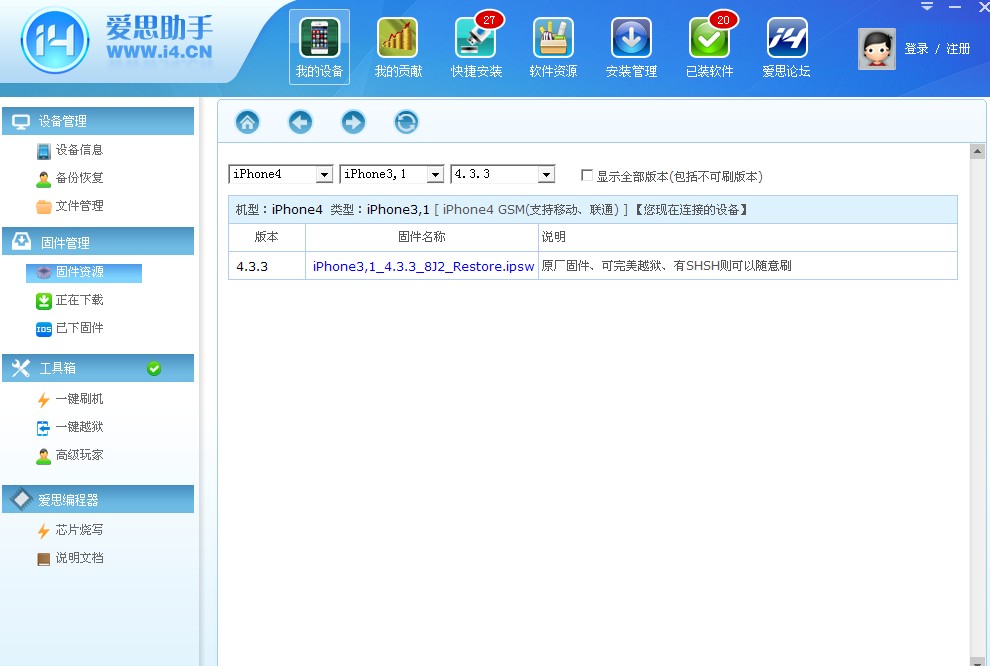Open 软件资源 software resources icon
Screen dimensions: 990x666
tap(554, 38)
